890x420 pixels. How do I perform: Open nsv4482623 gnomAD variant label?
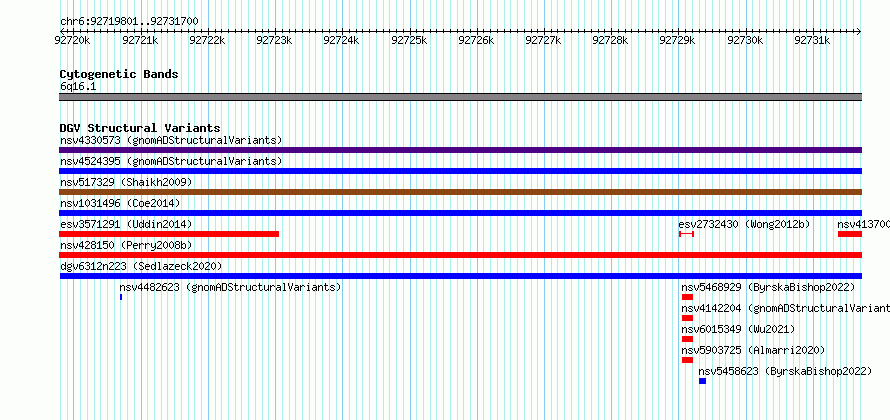click(x=230, y=287)
